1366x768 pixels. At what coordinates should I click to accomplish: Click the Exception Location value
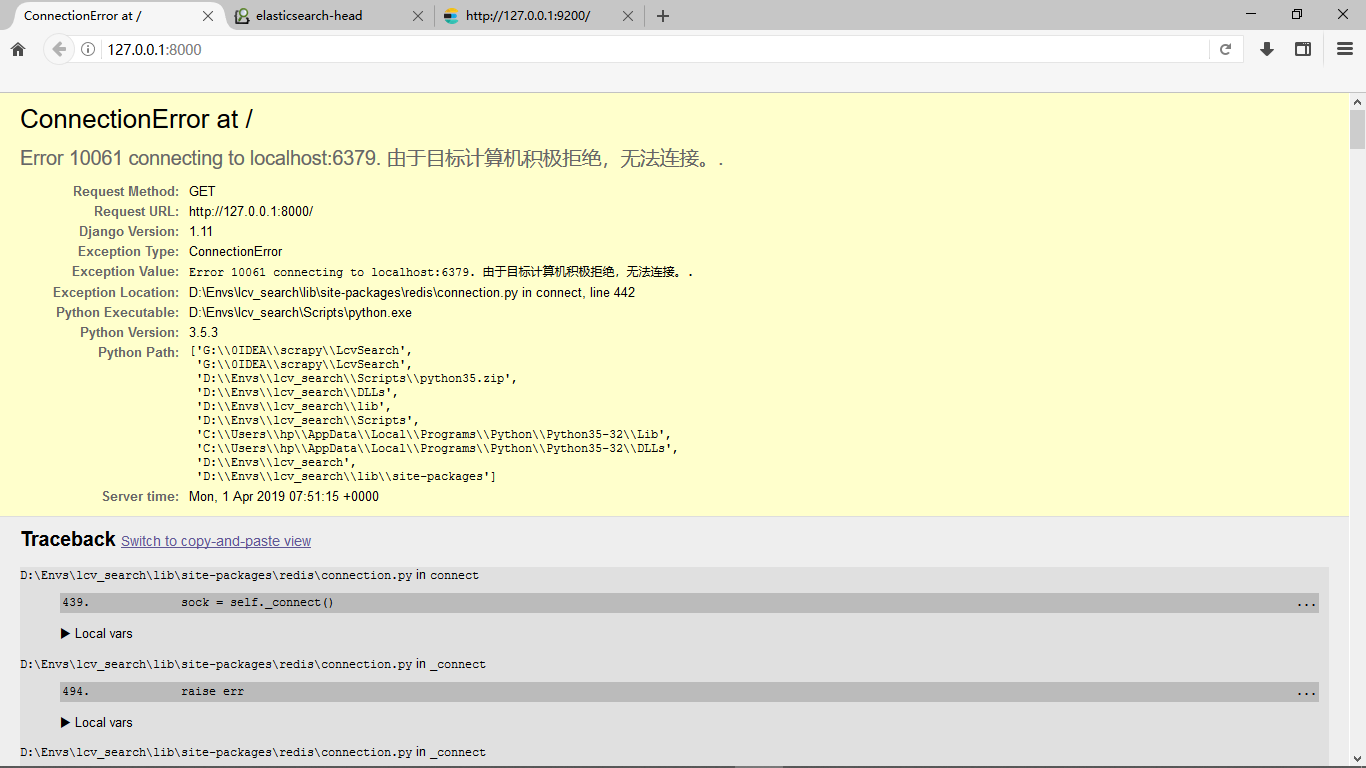[412, 292]
